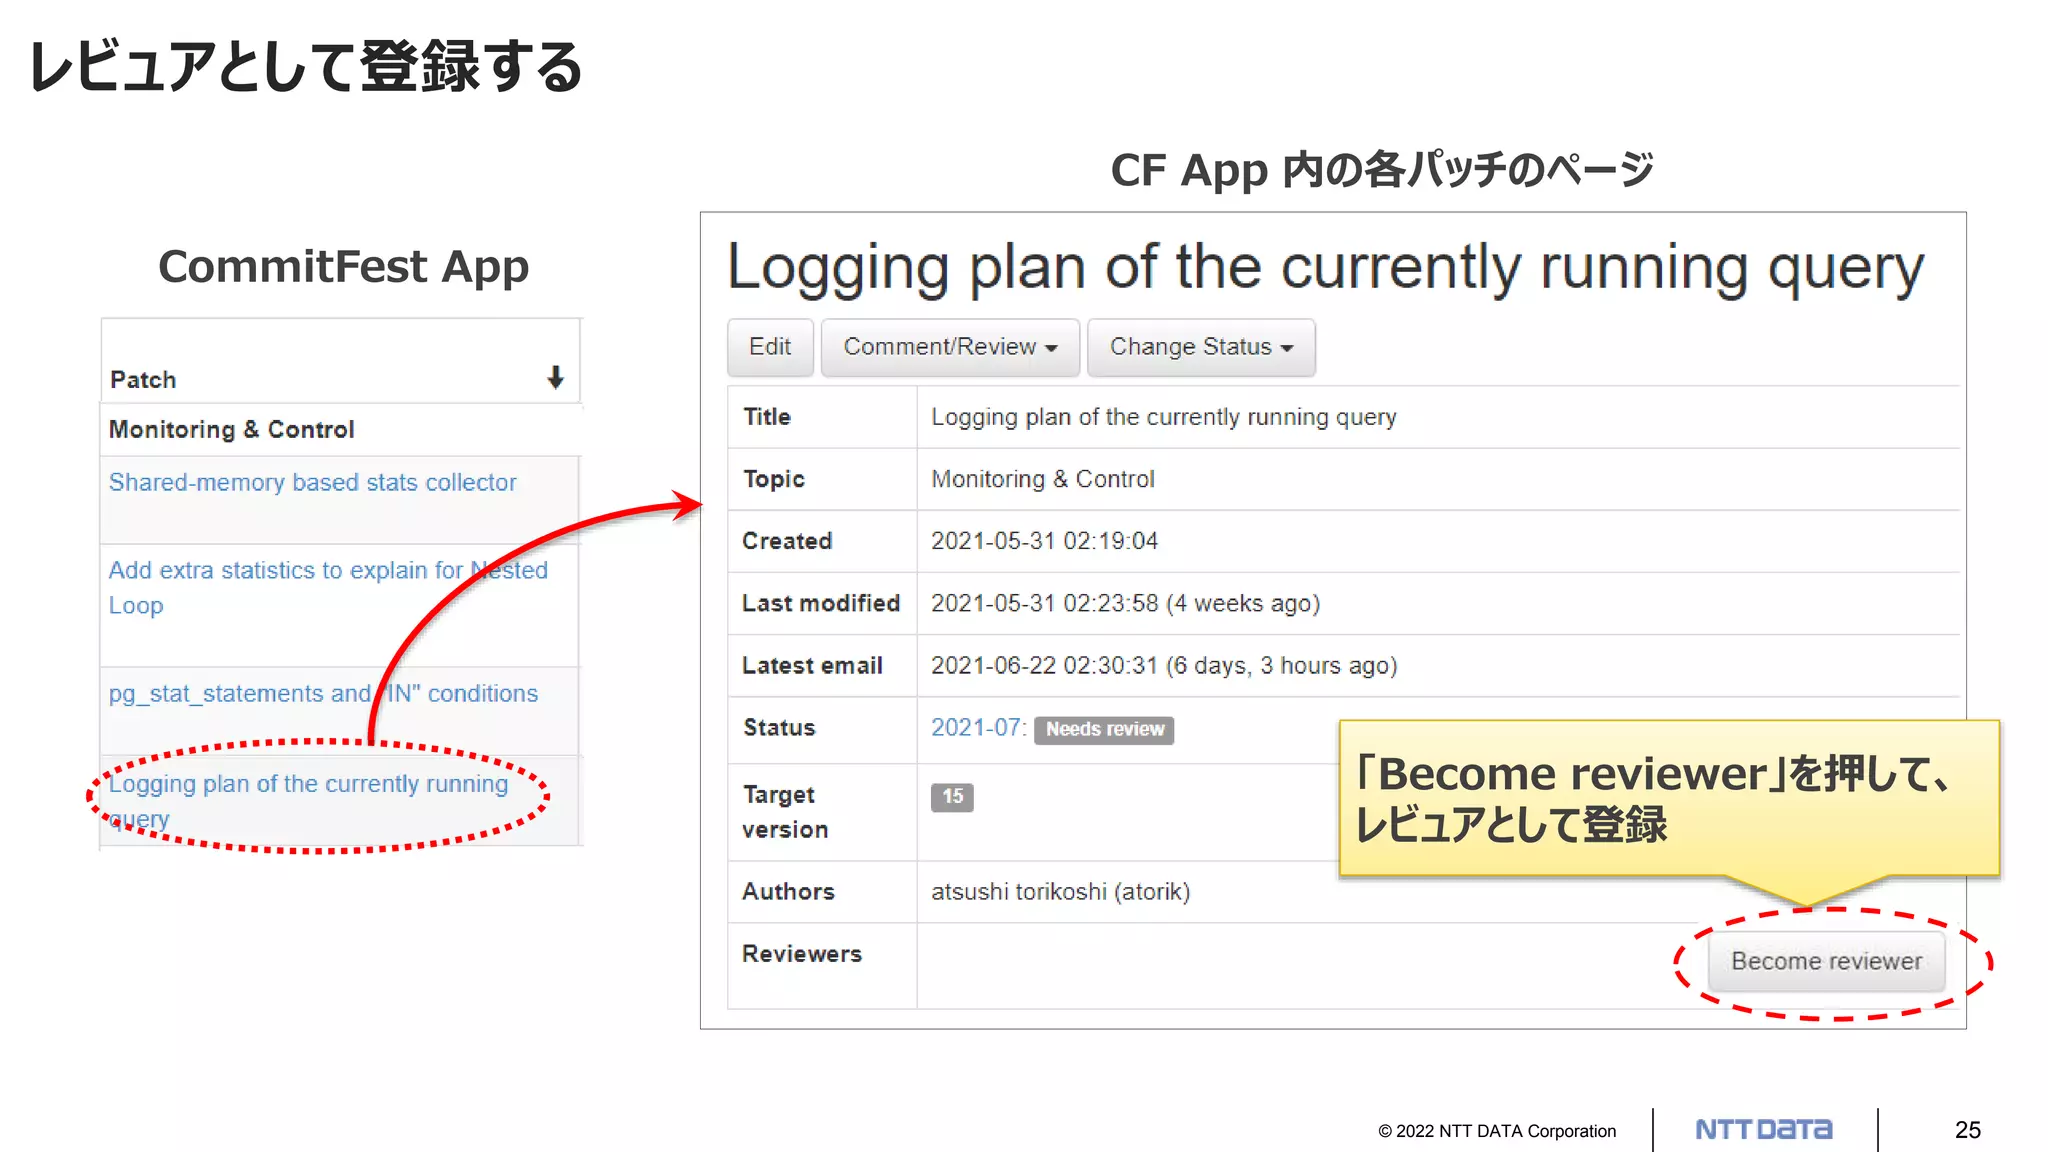This screenshot has width=2048, height=1152.
Task: Click the Become reviewer button
Action: point(1826,961)
